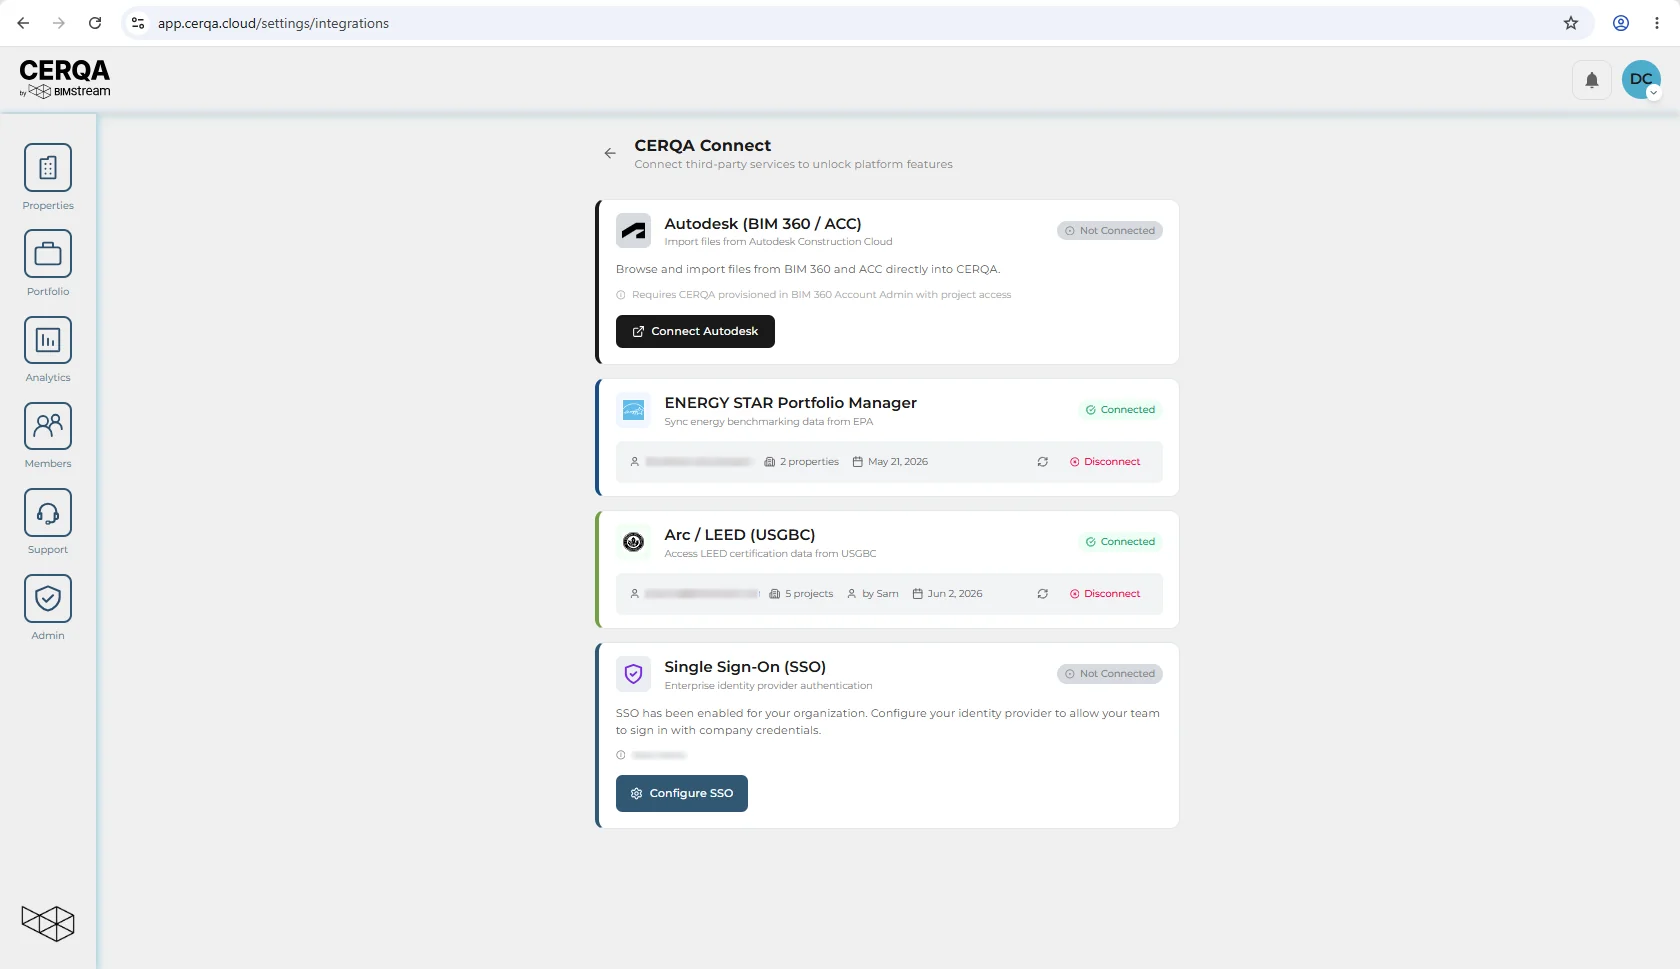Click ENERGY STAR Connected status badge

1120,410
